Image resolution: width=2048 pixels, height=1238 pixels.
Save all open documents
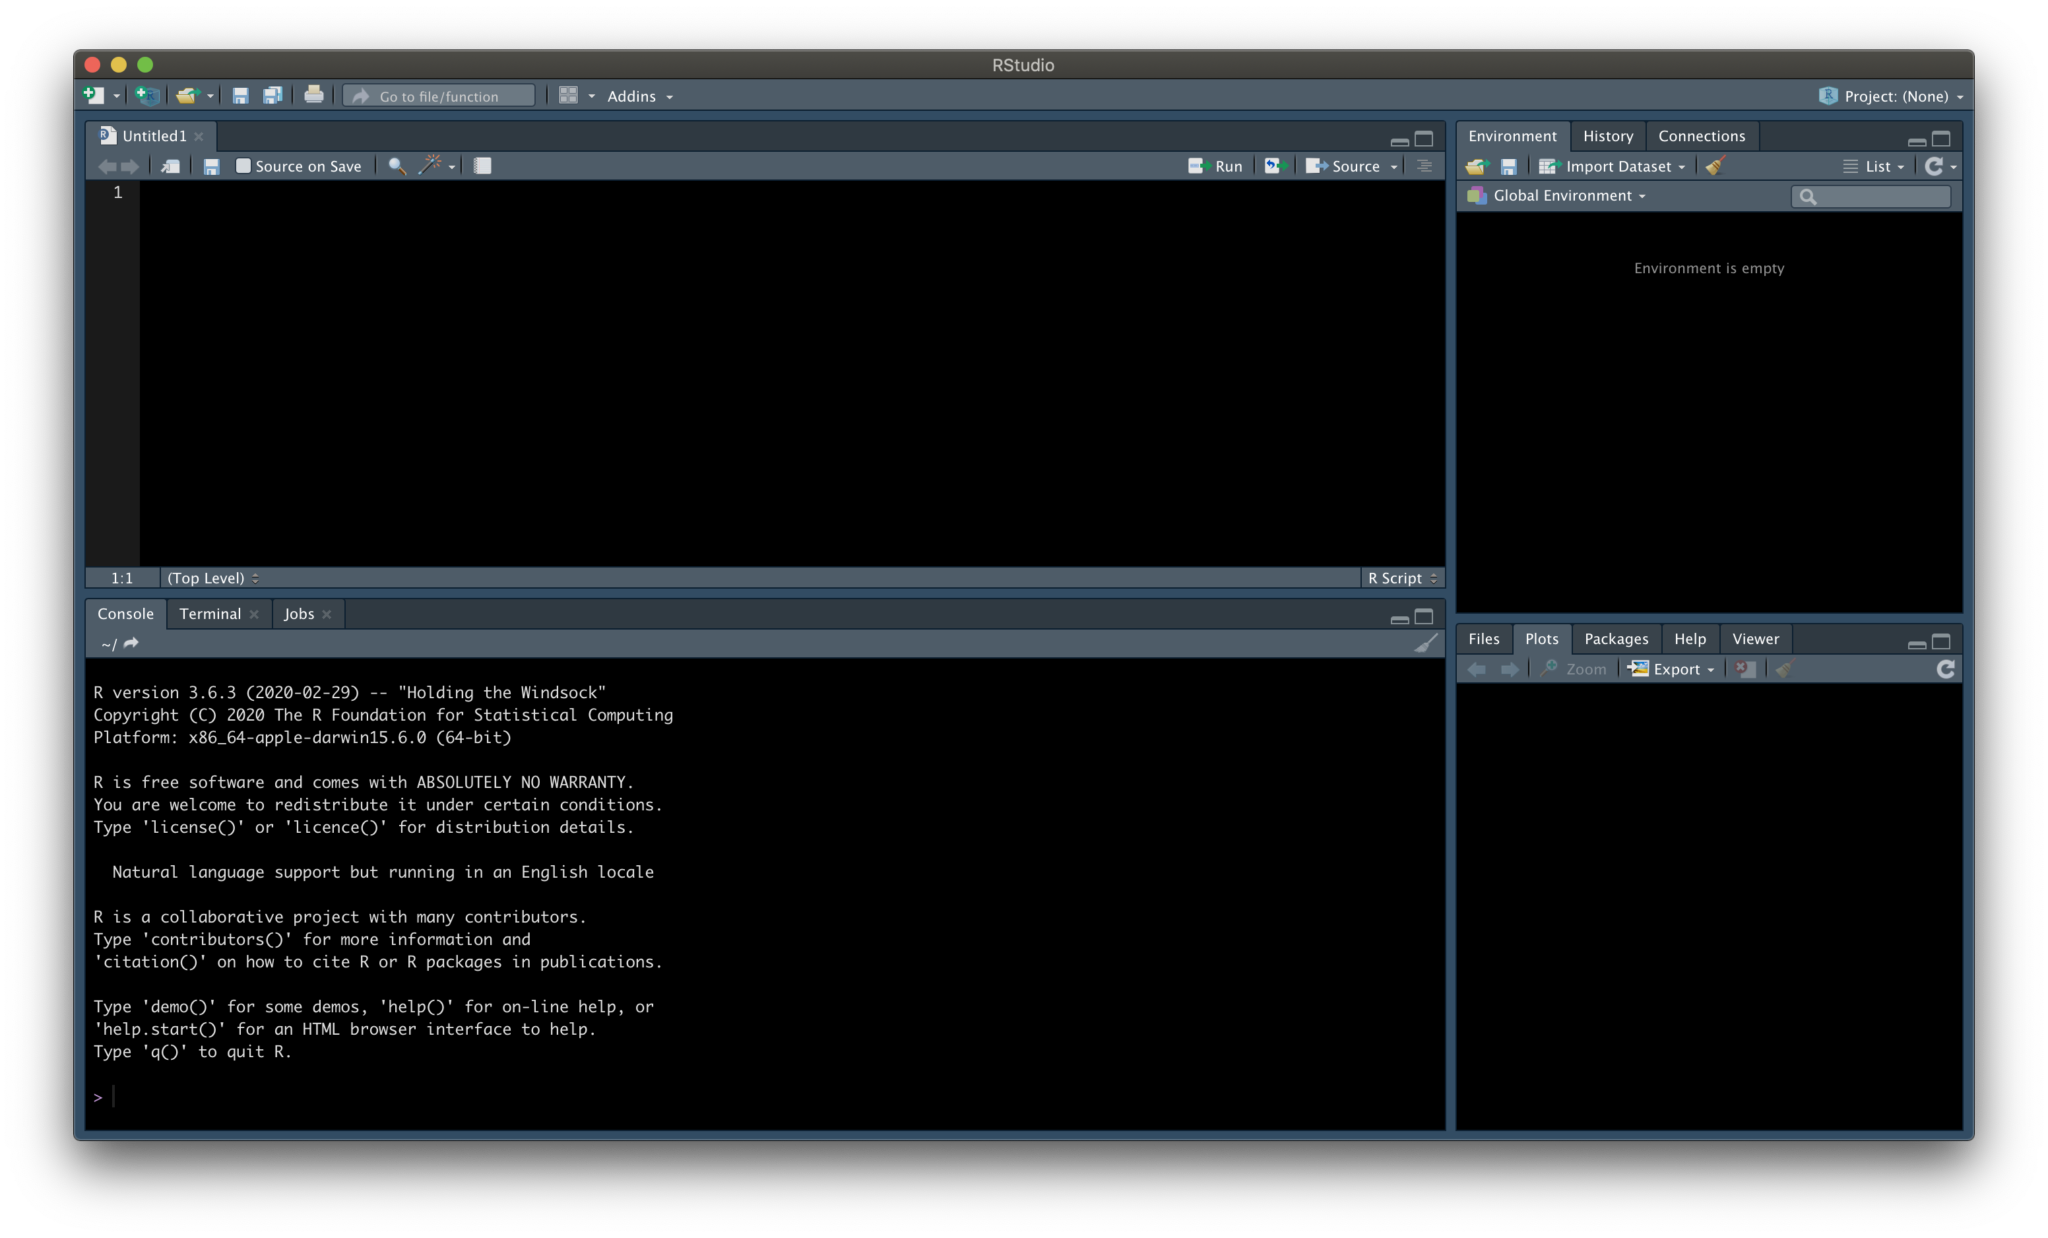272,96
